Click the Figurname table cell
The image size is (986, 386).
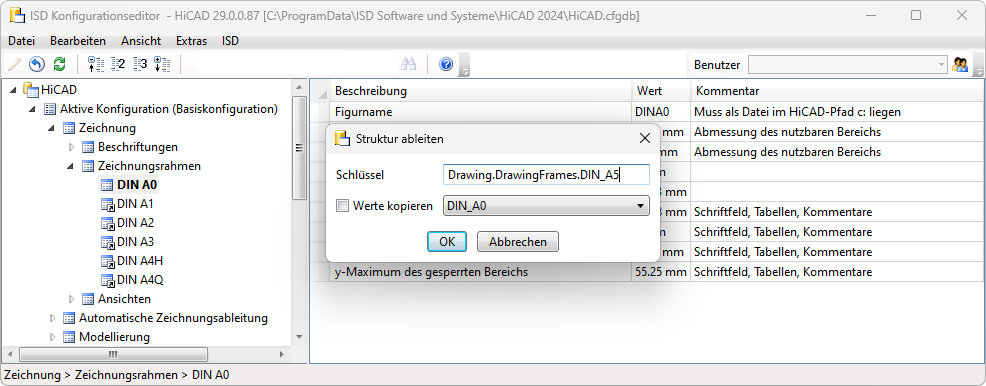pos(480,113)
